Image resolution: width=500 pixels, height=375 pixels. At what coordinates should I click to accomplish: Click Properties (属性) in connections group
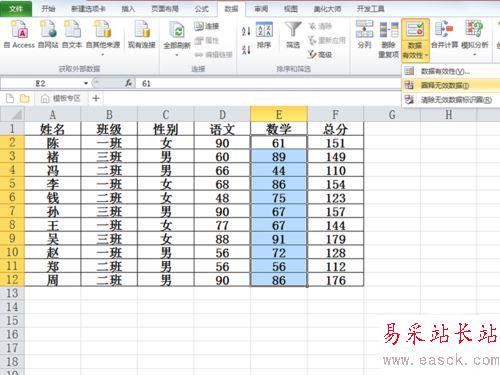(207, 40)
